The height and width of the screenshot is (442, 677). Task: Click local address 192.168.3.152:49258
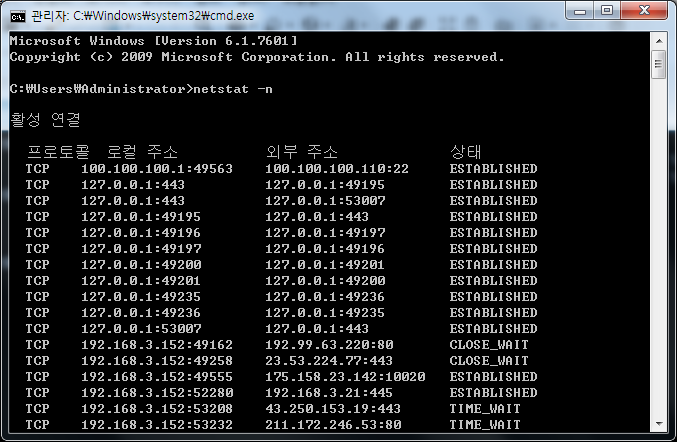[x=157, y=361]
